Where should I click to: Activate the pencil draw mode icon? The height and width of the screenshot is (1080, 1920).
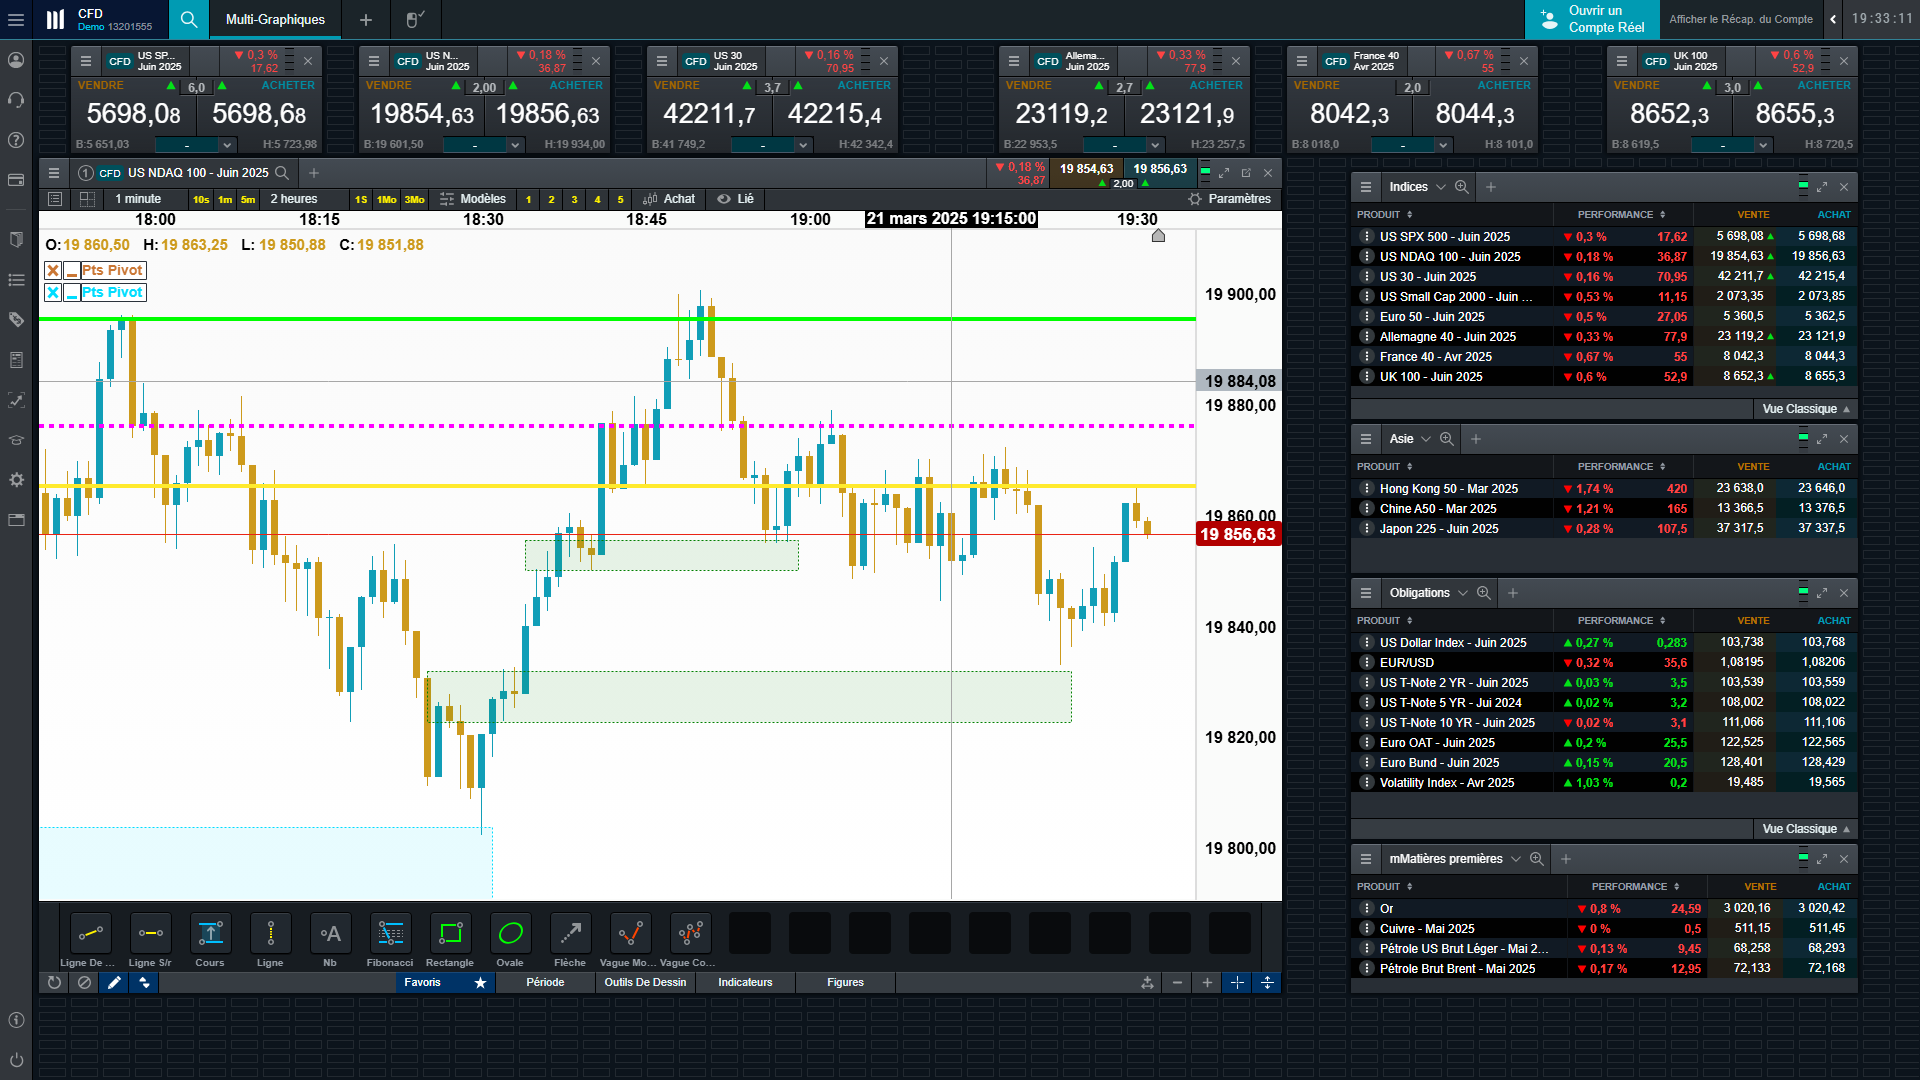114,983
